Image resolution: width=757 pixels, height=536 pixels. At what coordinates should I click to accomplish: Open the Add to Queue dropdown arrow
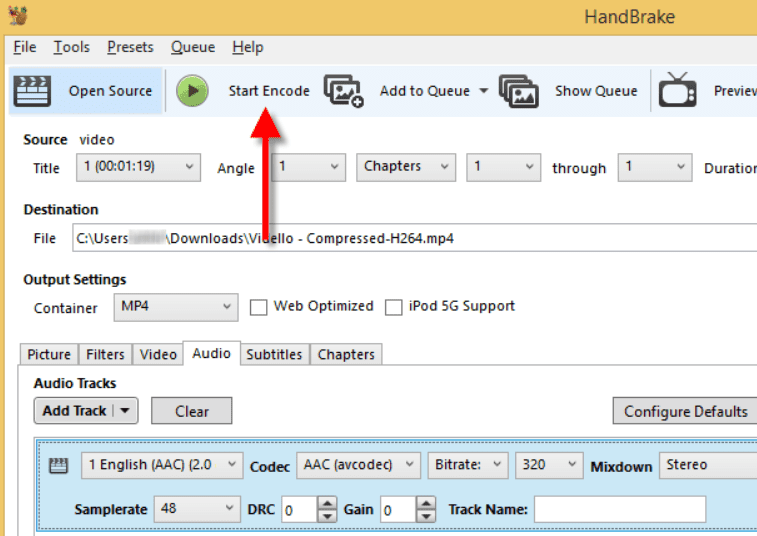483,91
